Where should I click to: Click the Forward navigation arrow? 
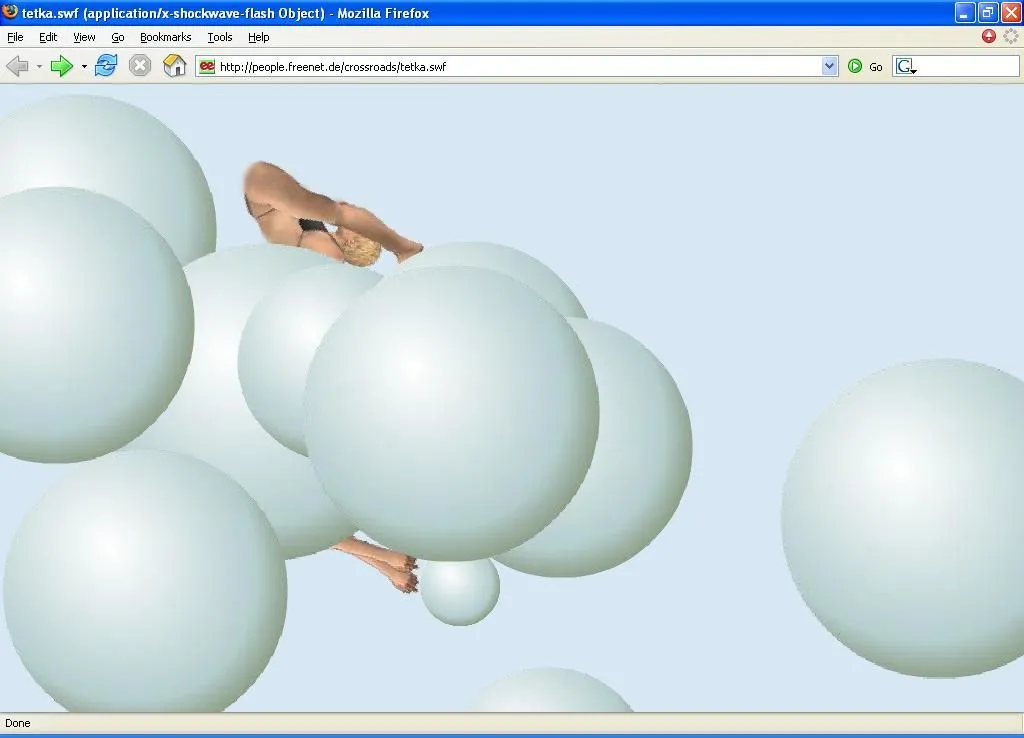click(x=61, y=66)
